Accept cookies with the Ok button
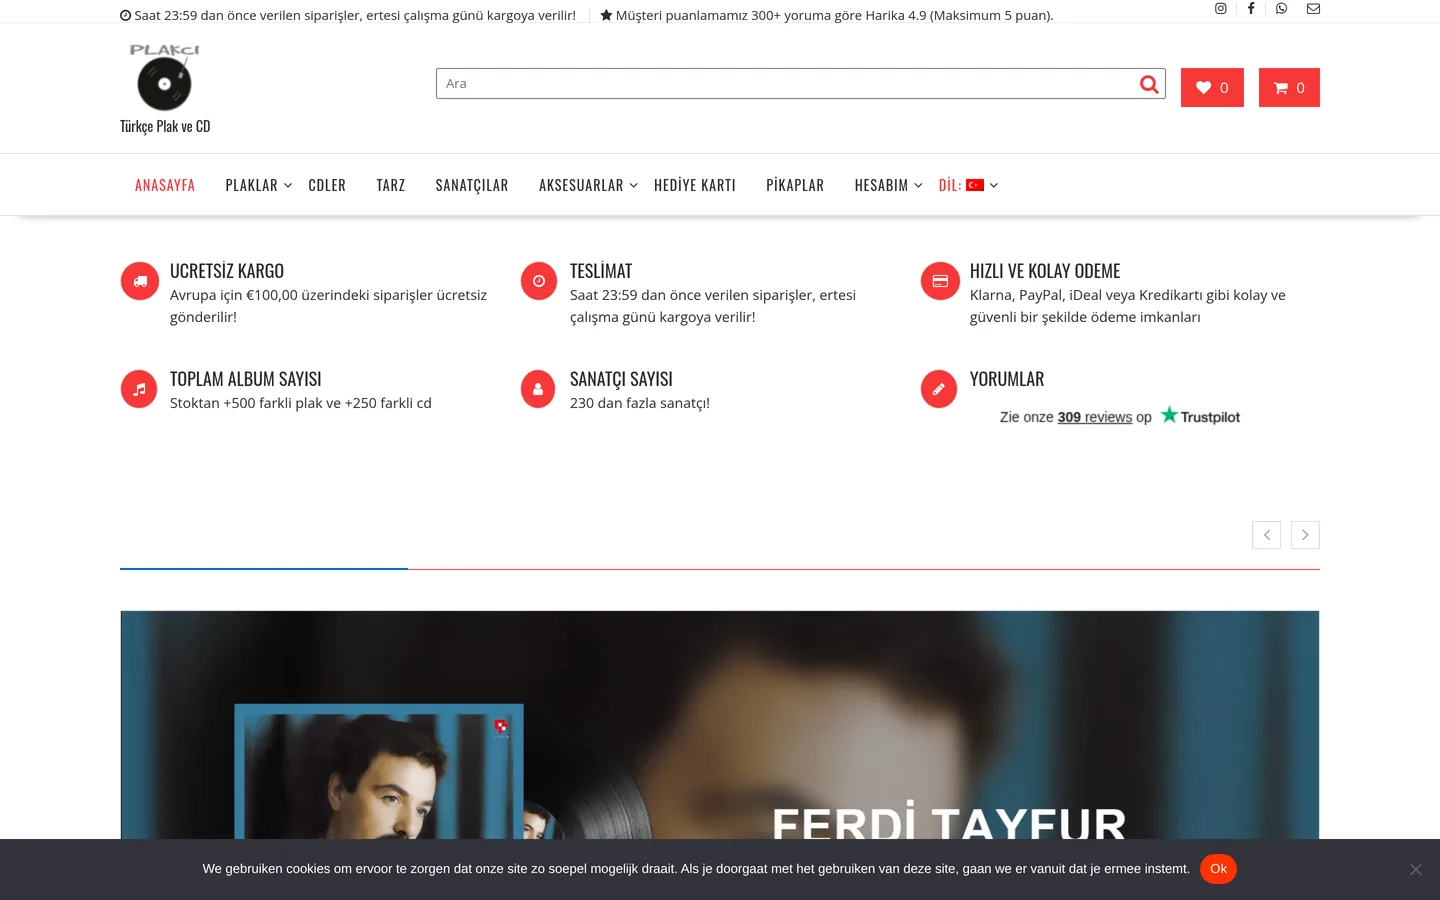The image size is (1440, 900). pyautogui.click(x=1218, y=869)
